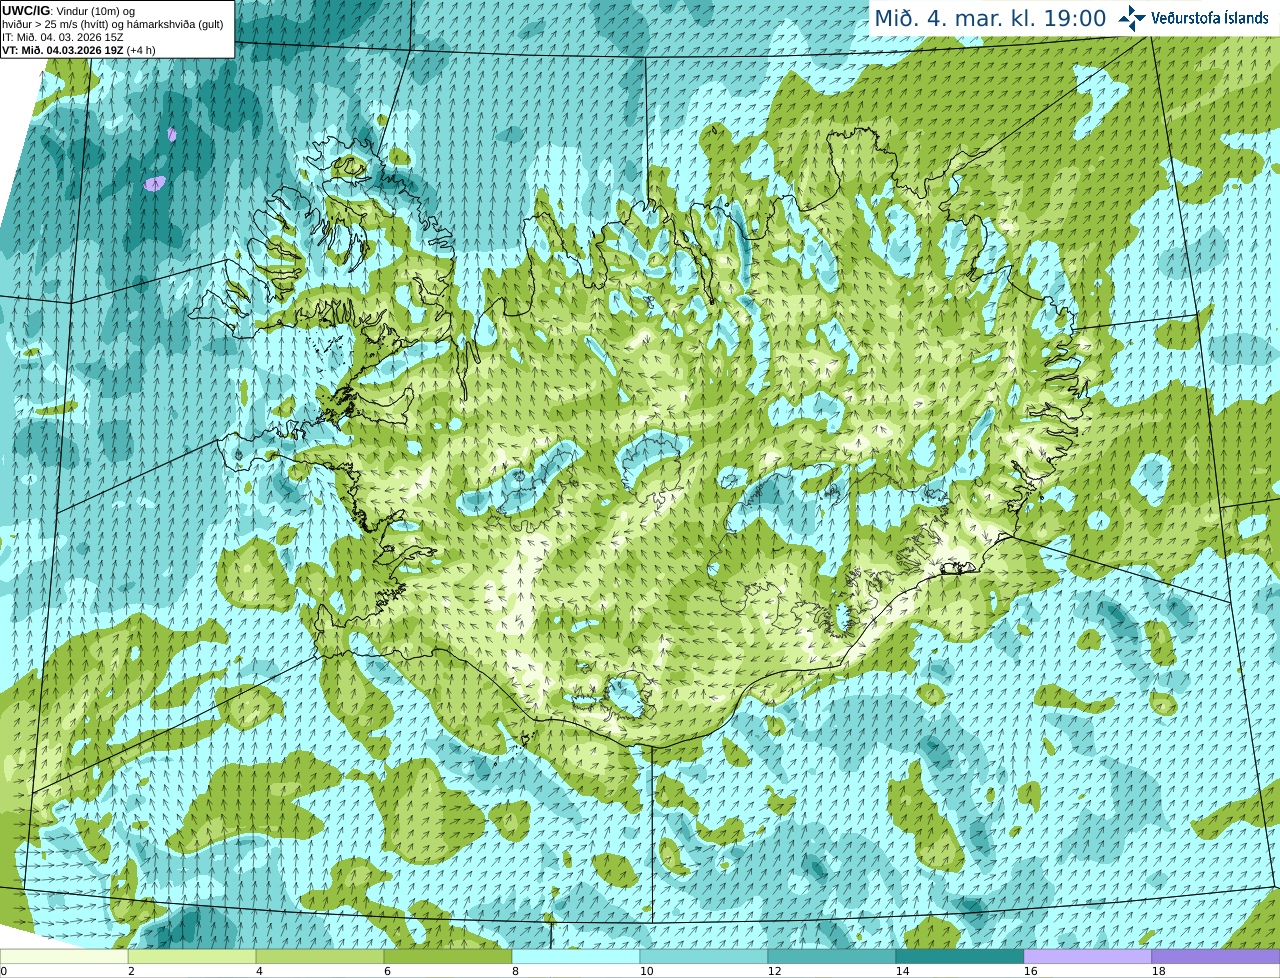Pick the aqua 10–12 m/s swatch
1280x978 pixels.
704,957
